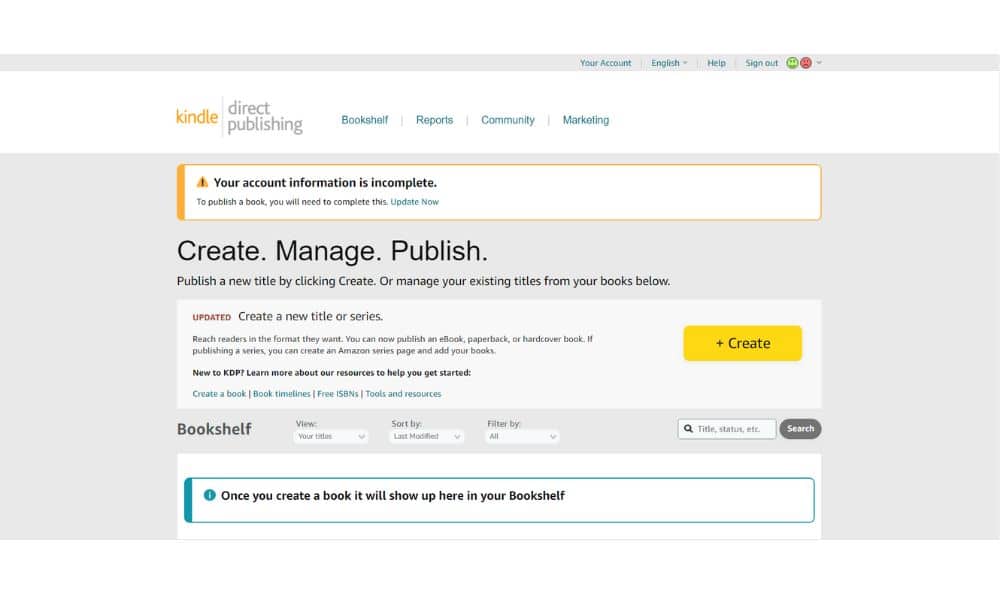Click the yellow + Create button

[x=742, y=343]
